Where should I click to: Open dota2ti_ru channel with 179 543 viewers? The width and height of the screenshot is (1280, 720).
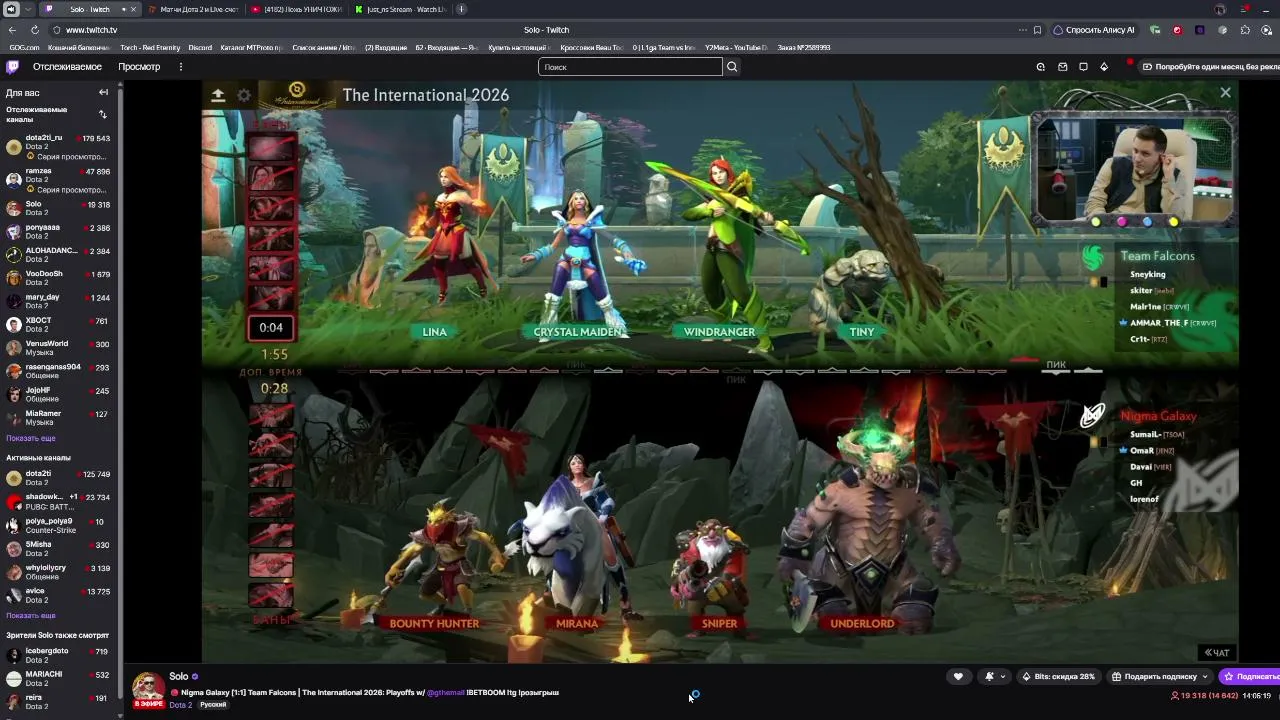tap(58, 147)
